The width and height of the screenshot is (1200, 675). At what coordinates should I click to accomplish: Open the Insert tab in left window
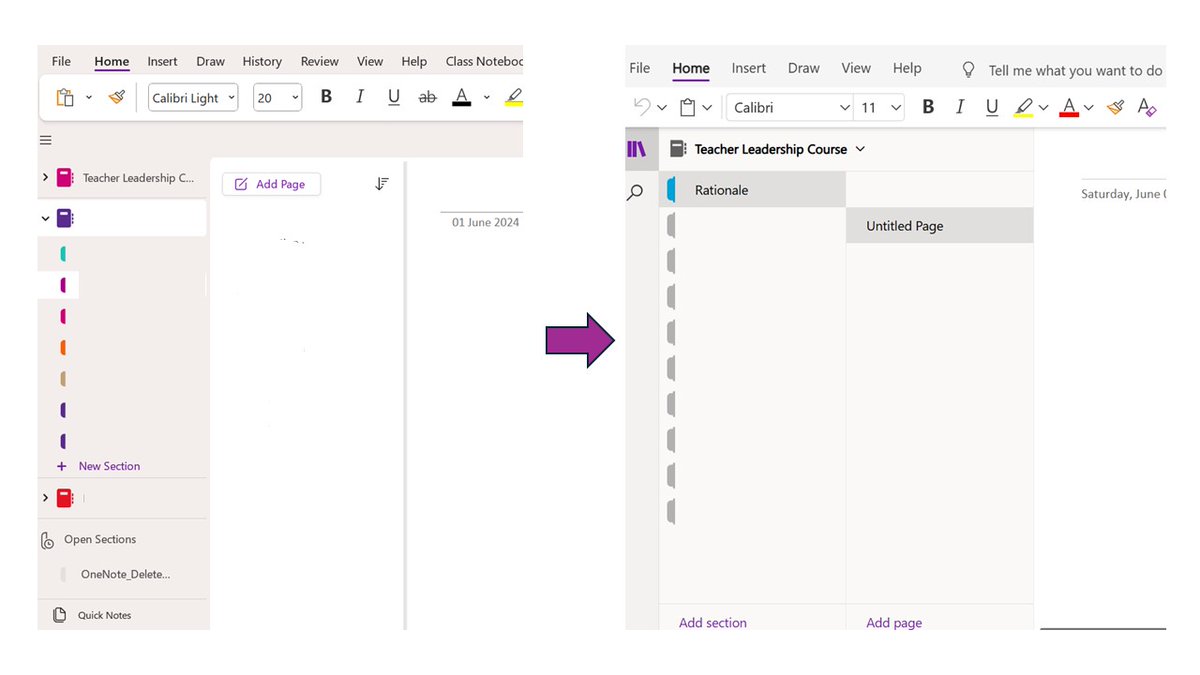162,61
